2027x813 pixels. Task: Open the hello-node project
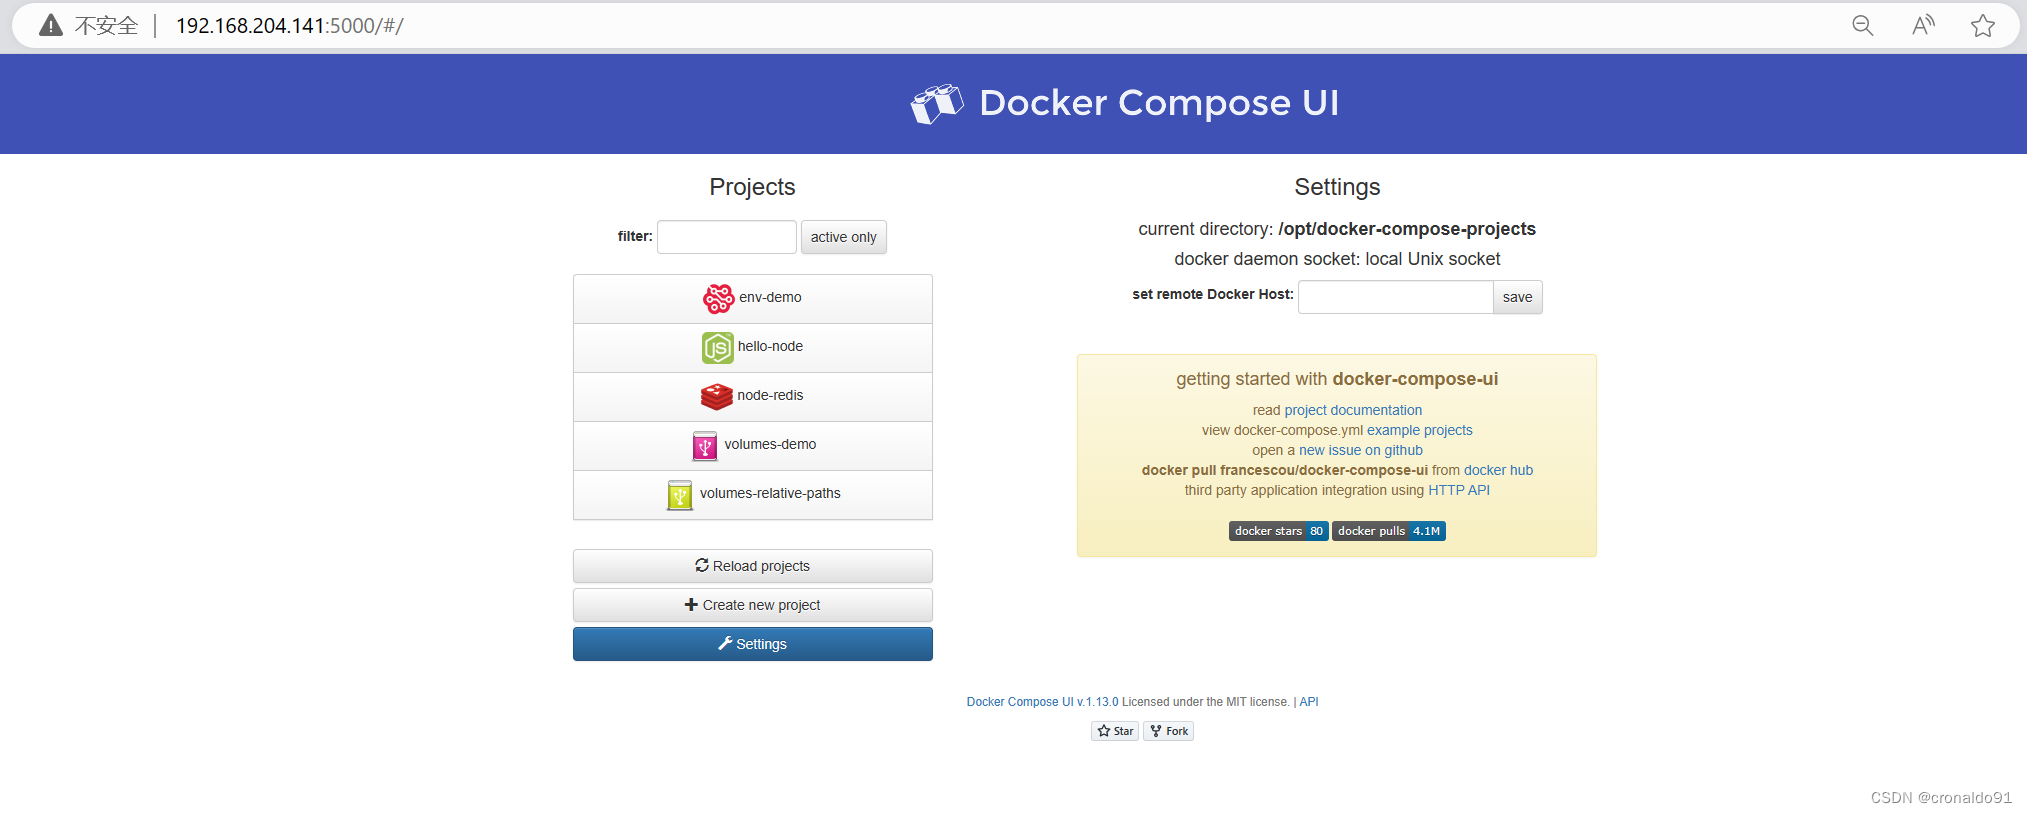tap(753, 347)
